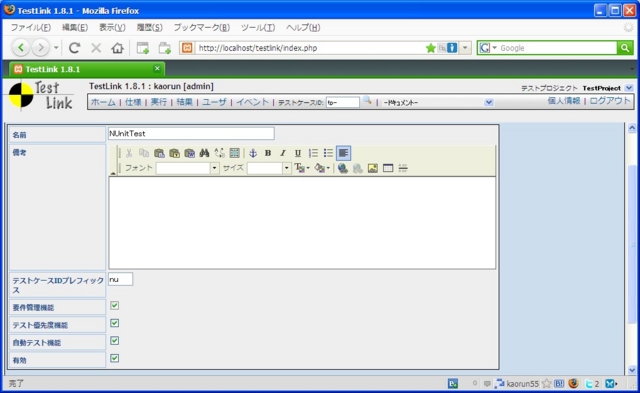Click the Cut icon in editor toolbar
The image size is (640, 393).
(129, 153)
